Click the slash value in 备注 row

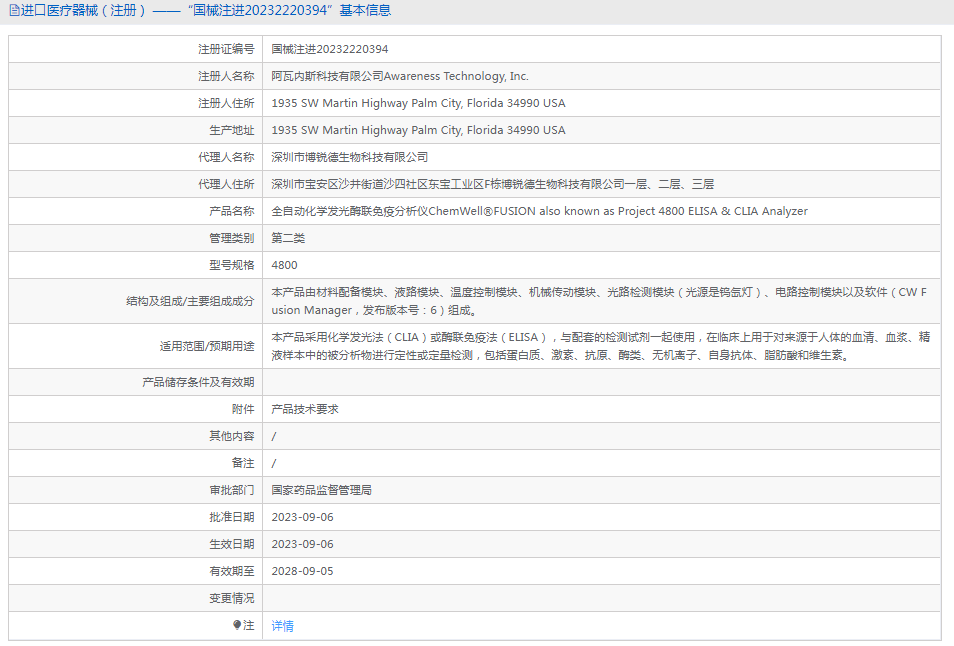[x=274, y=464]
